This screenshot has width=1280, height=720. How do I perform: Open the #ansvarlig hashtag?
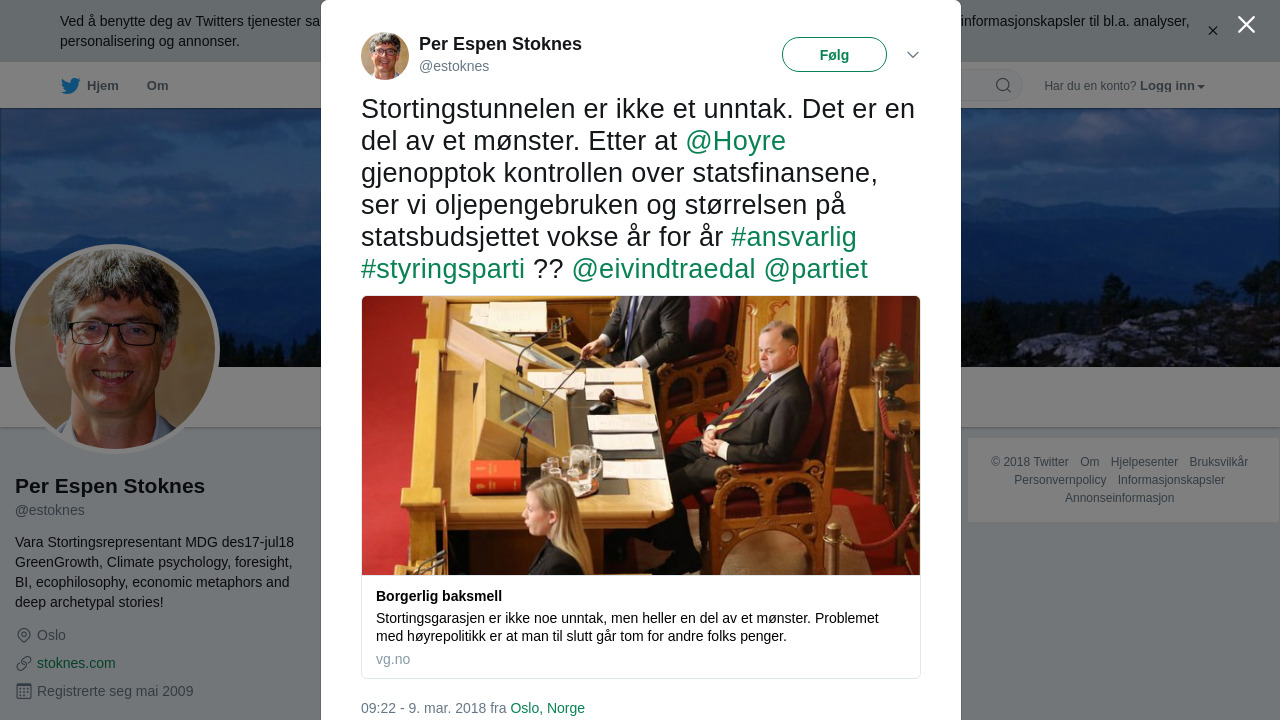pyautogui.click(x=794, y=237)
